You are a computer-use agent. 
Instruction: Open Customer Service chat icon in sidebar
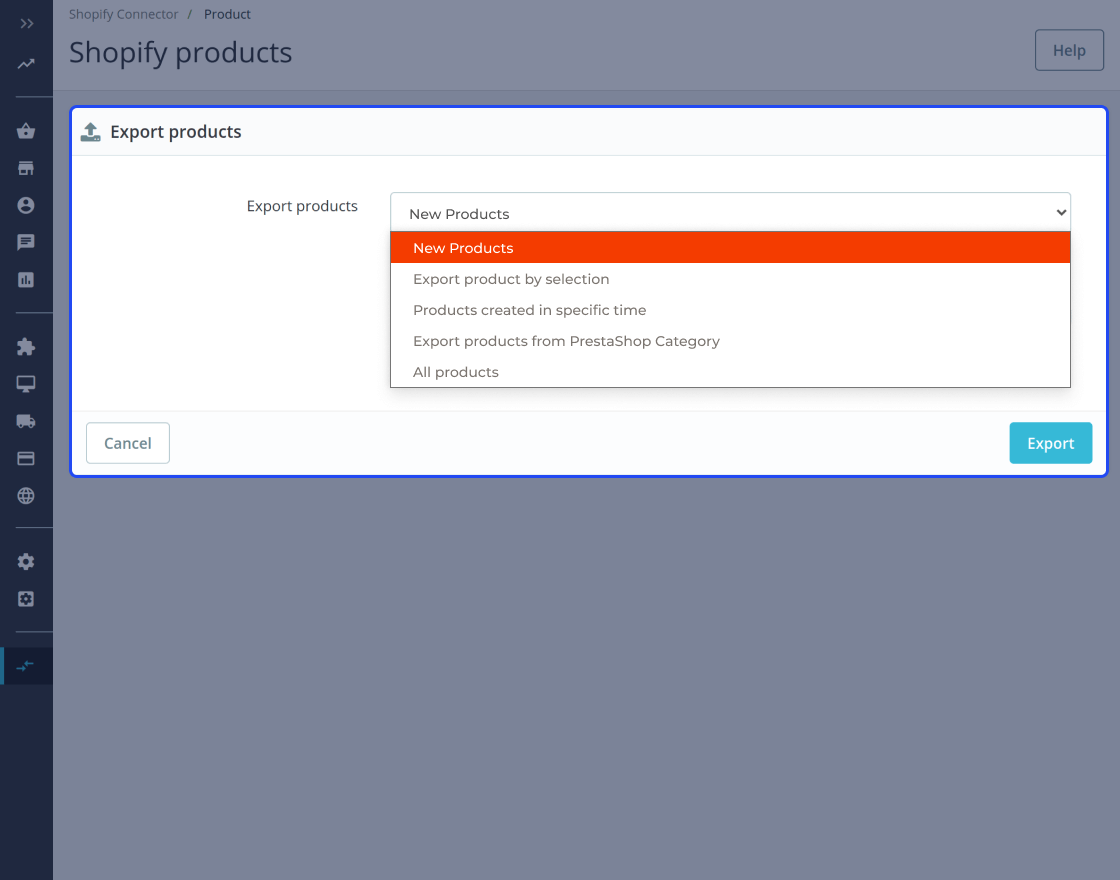[x=26, y=243]
